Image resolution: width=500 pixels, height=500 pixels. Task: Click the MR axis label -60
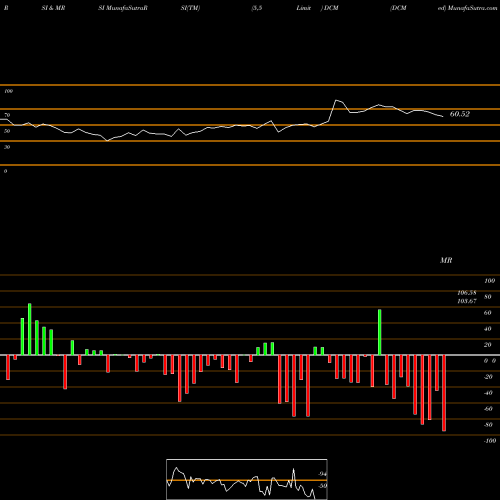pos(488,409)
